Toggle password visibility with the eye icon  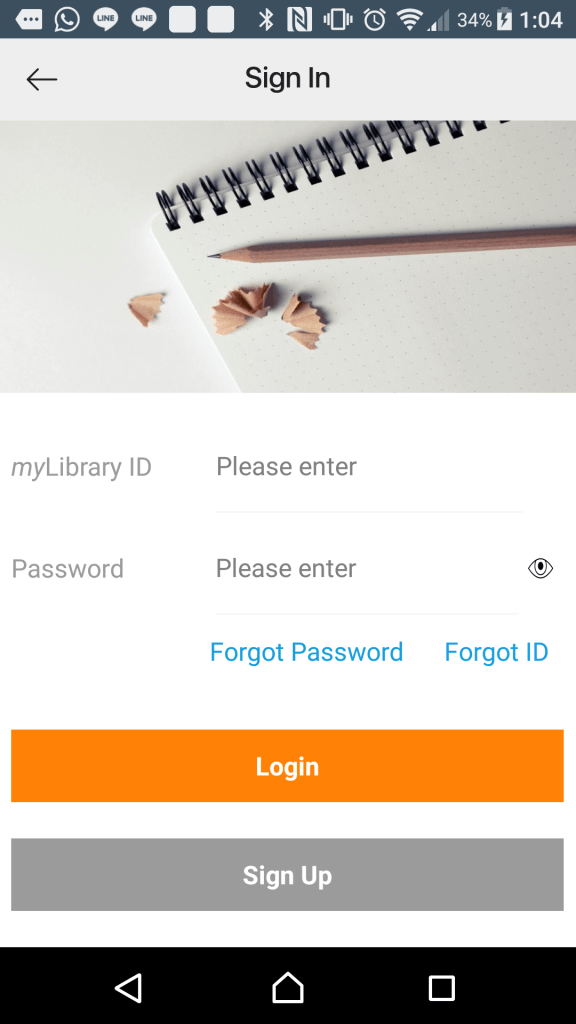tap(540, 568)
